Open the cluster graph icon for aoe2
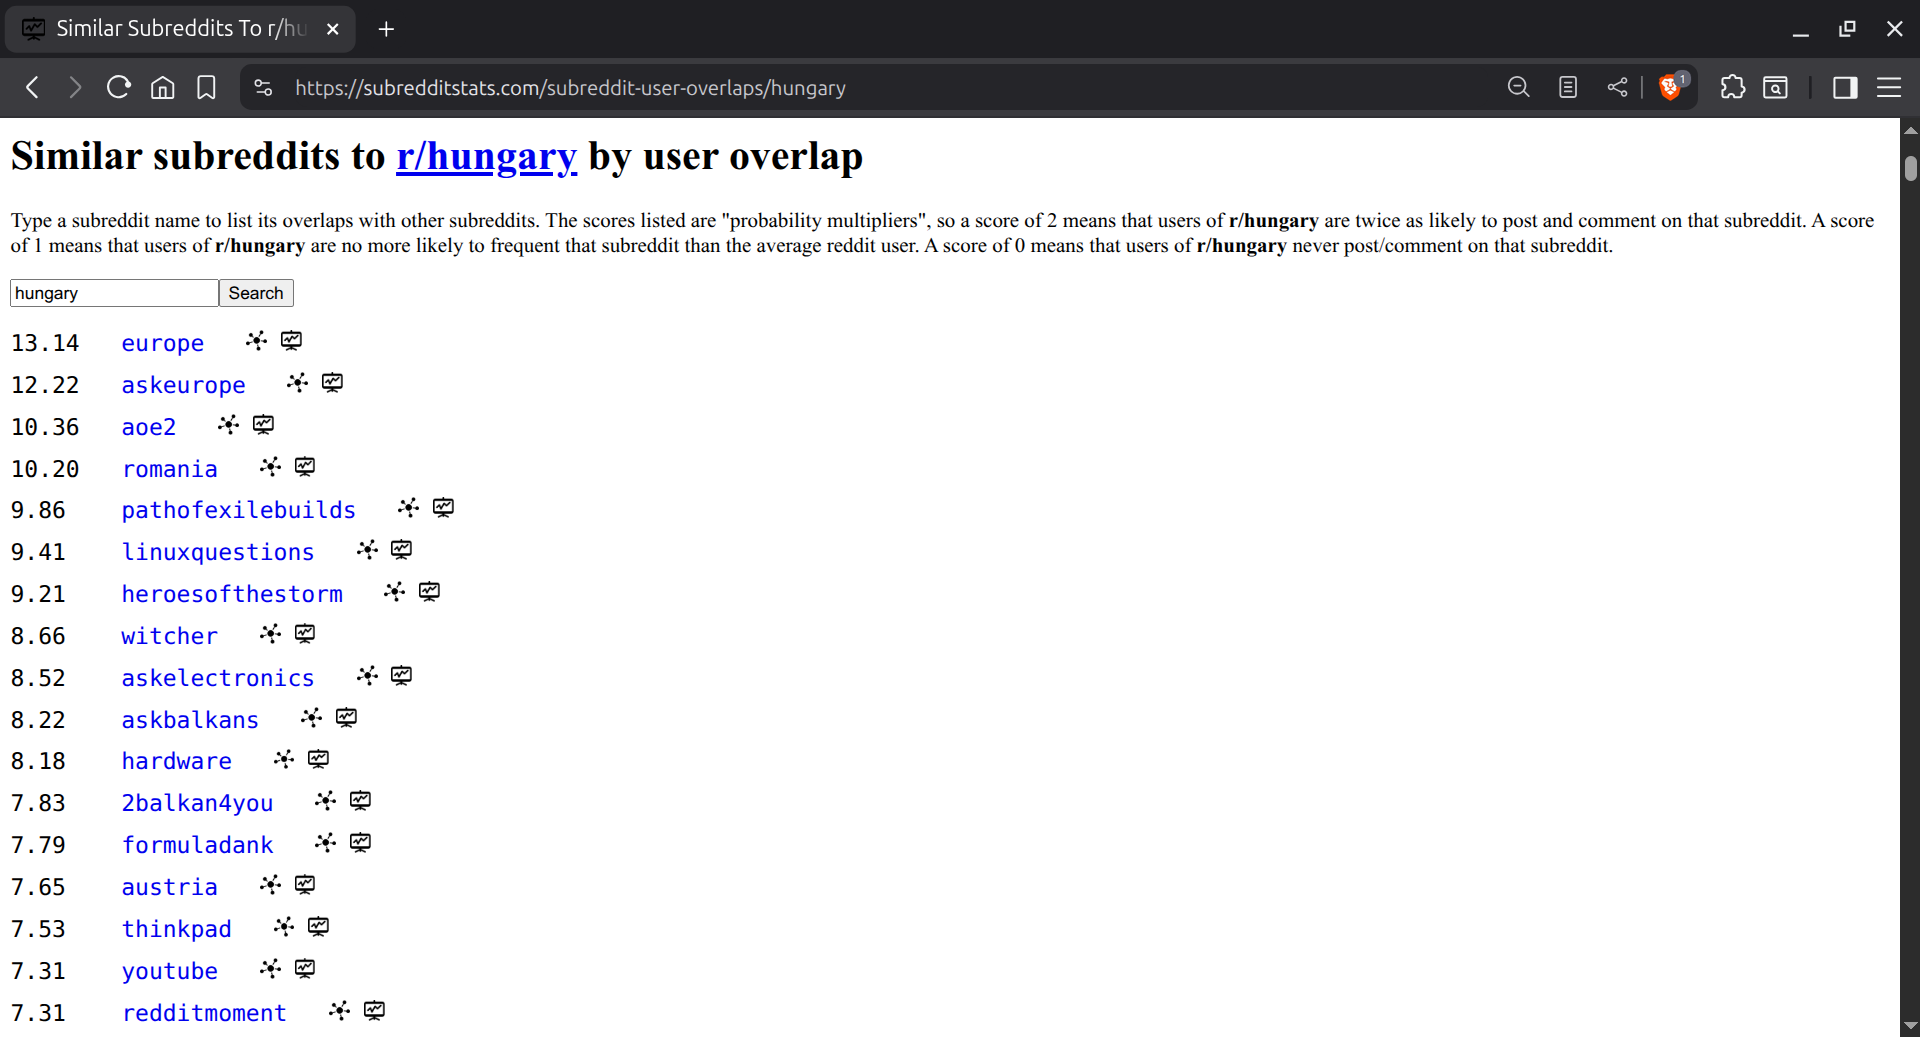This screenshot has height=1037, width=1920. click(x=229, y=425)
